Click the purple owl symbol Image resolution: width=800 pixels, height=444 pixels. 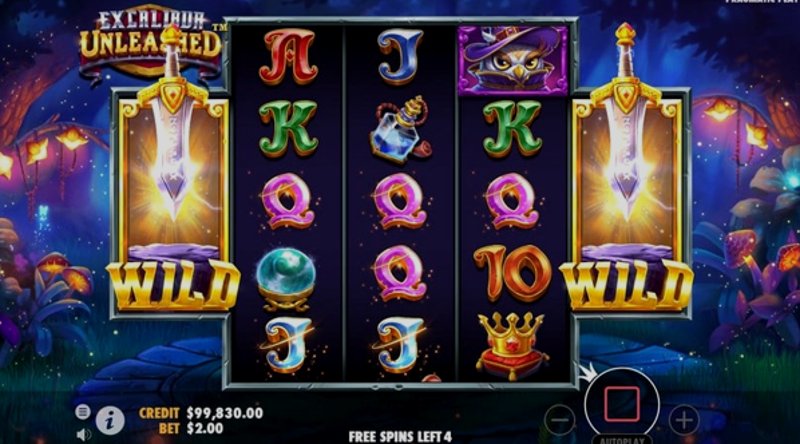[x=512, y=60]
